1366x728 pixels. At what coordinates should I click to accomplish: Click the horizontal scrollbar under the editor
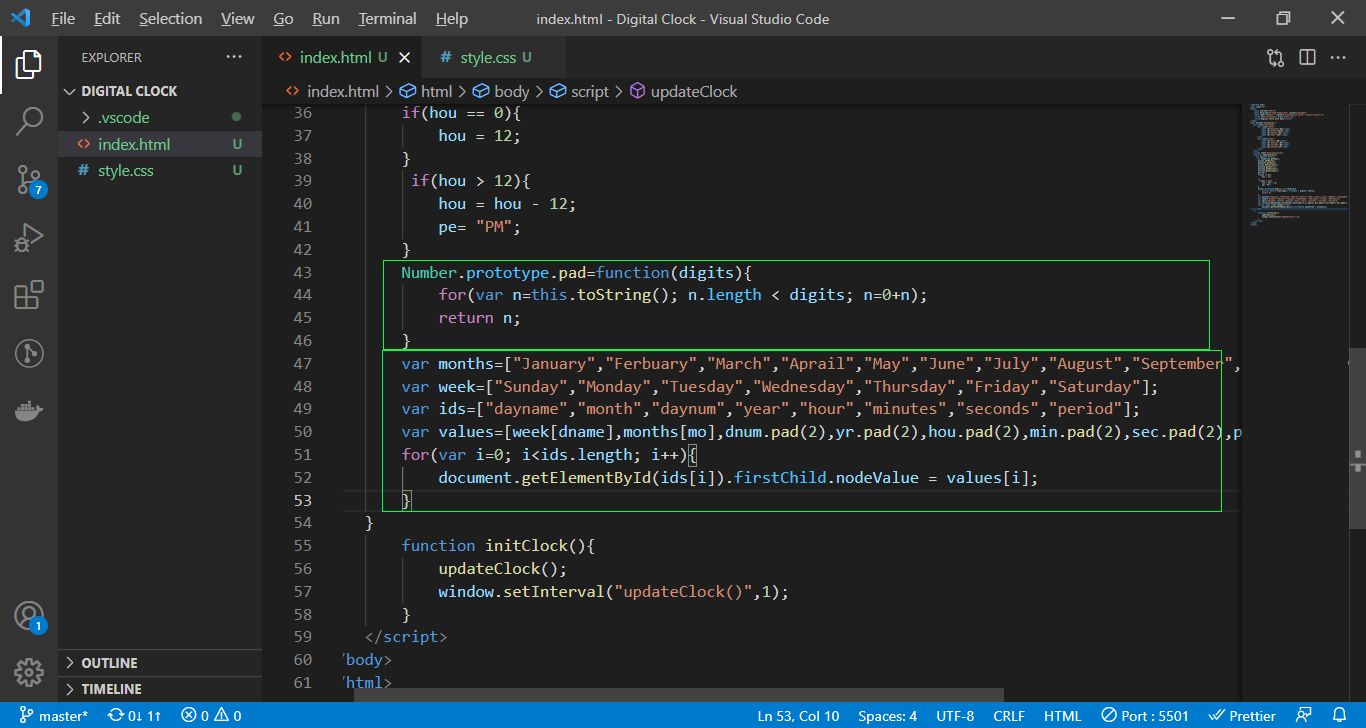pos(678,695)
